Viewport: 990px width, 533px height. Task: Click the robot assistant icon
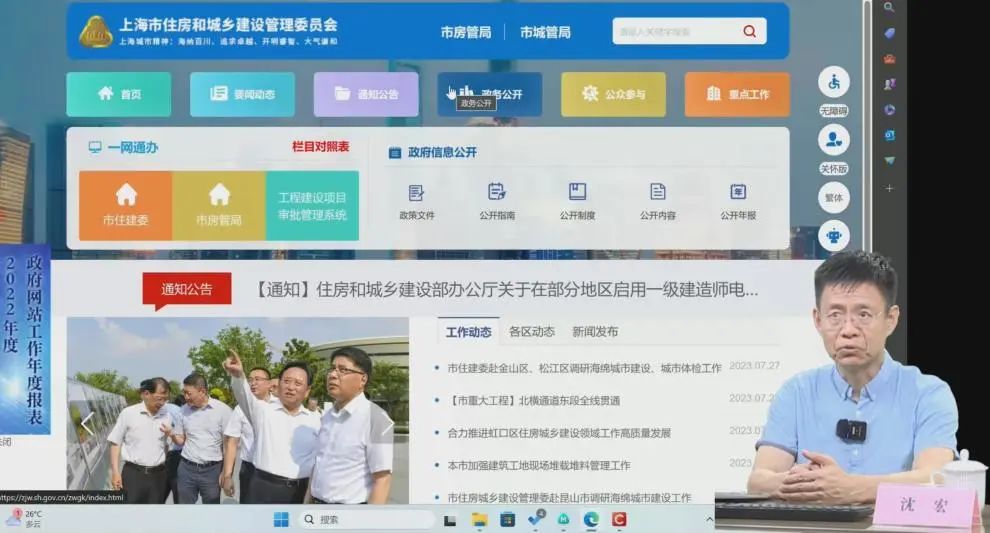833,236
